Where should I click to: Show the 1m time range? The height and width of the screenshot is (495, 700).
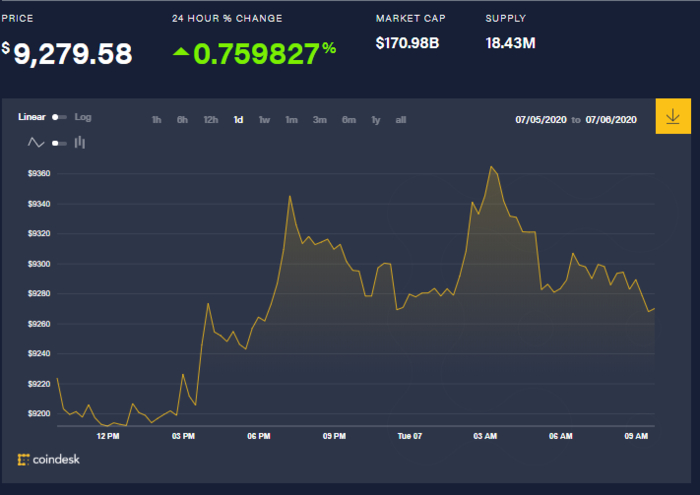coord(291,120)
